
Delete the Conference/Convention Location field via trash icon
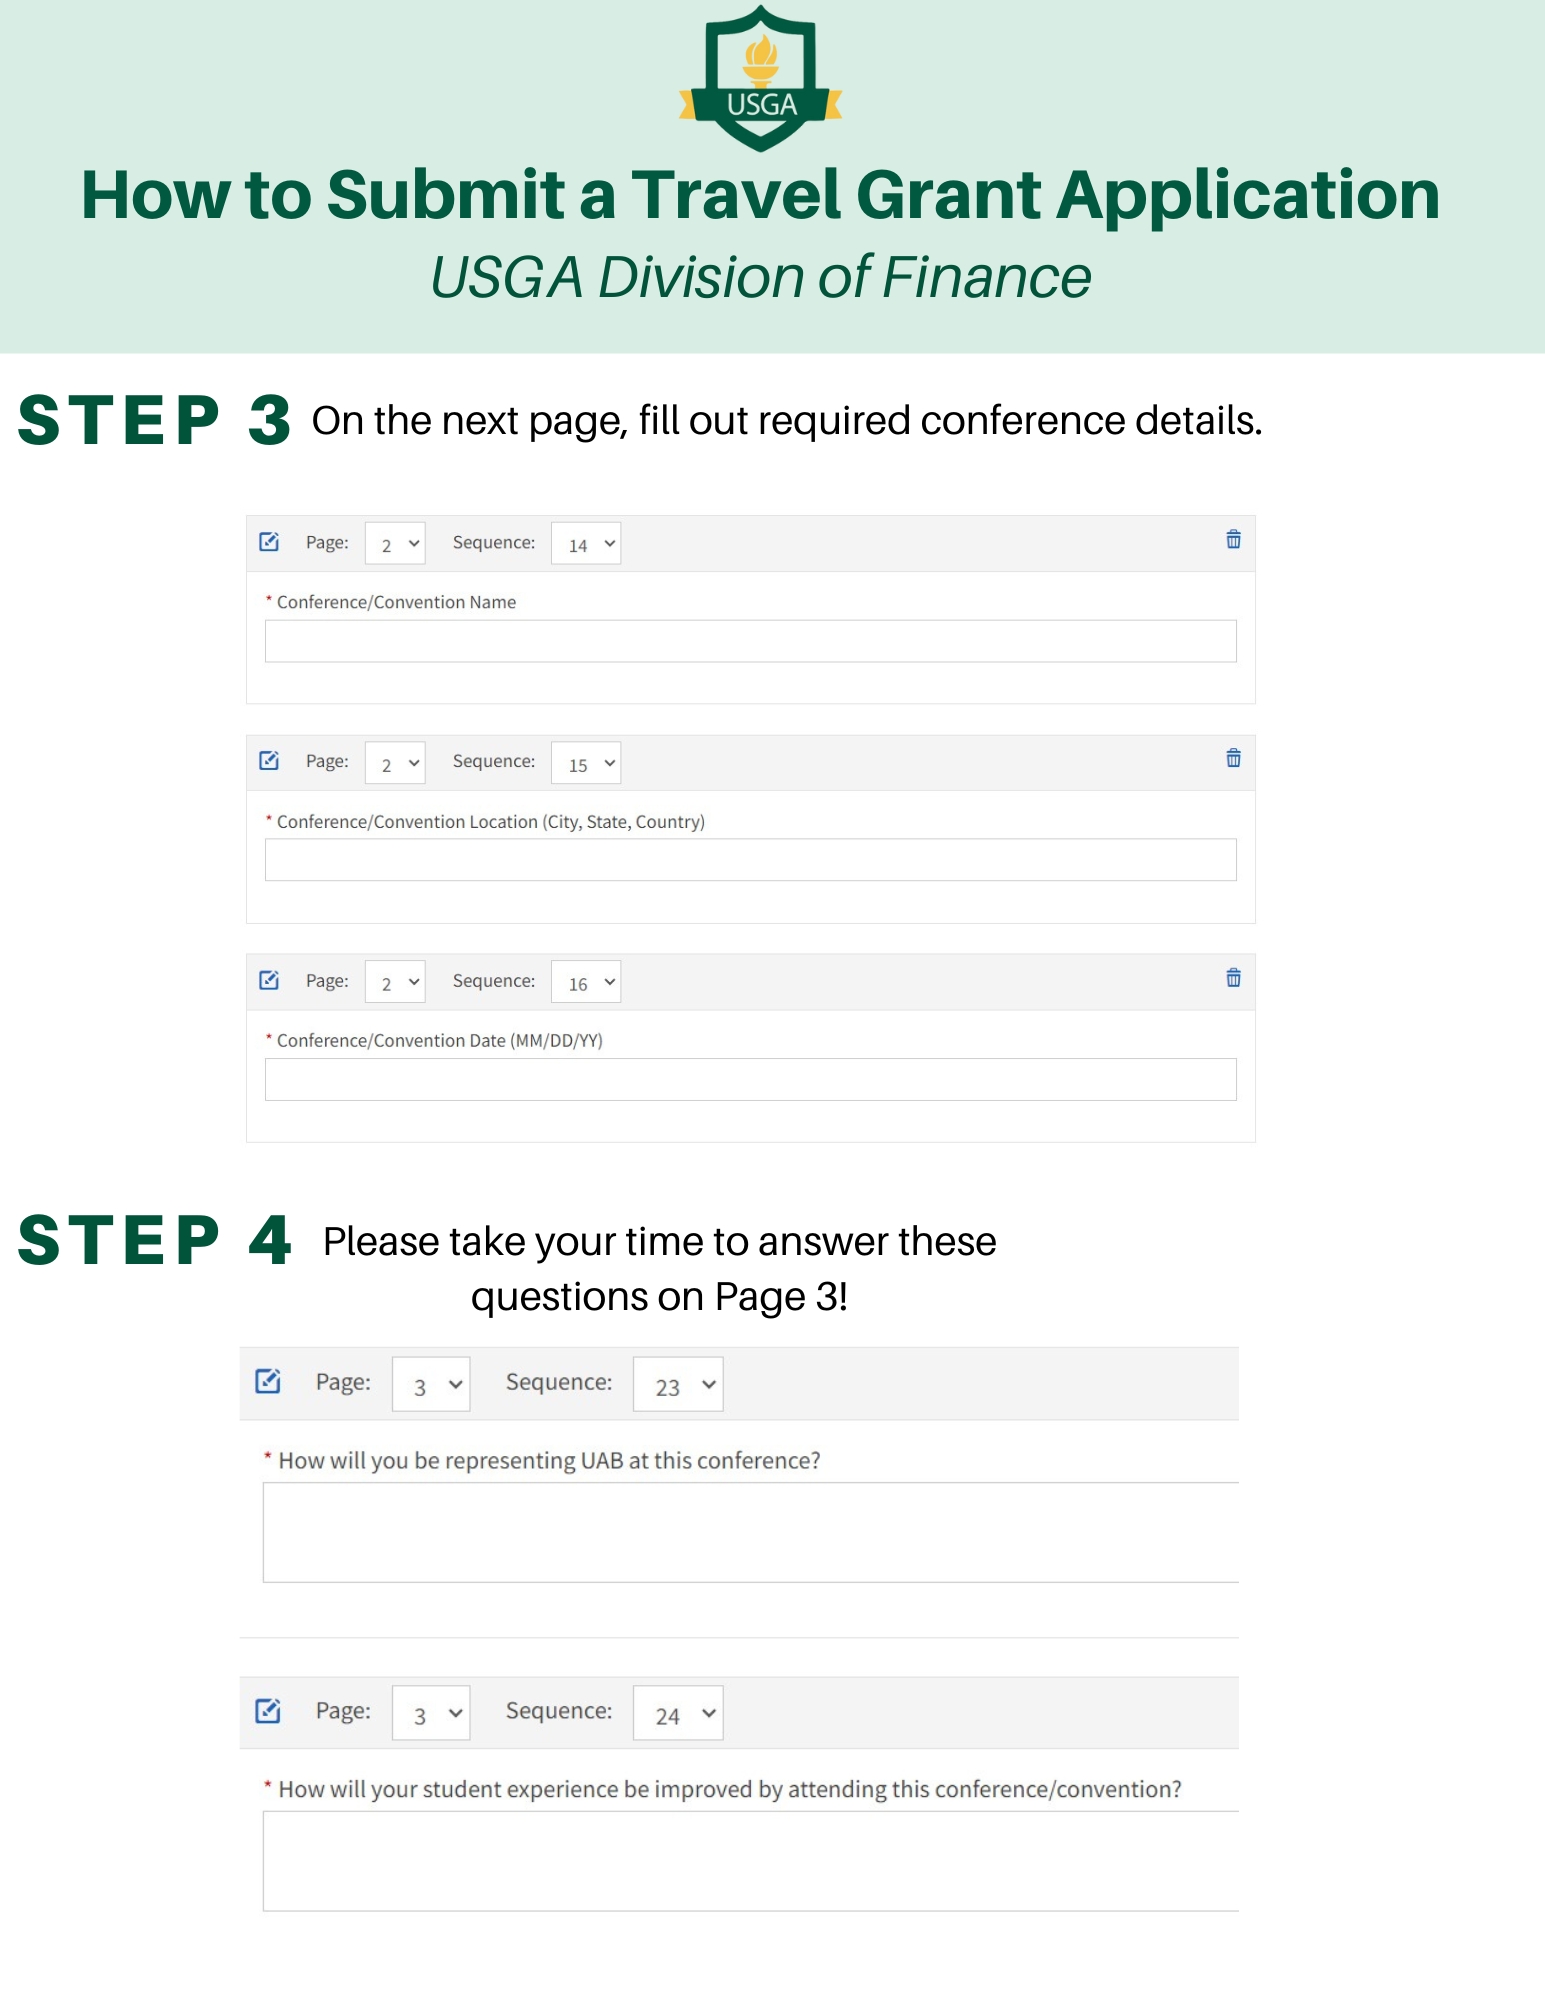click(x=1233, y=758)
